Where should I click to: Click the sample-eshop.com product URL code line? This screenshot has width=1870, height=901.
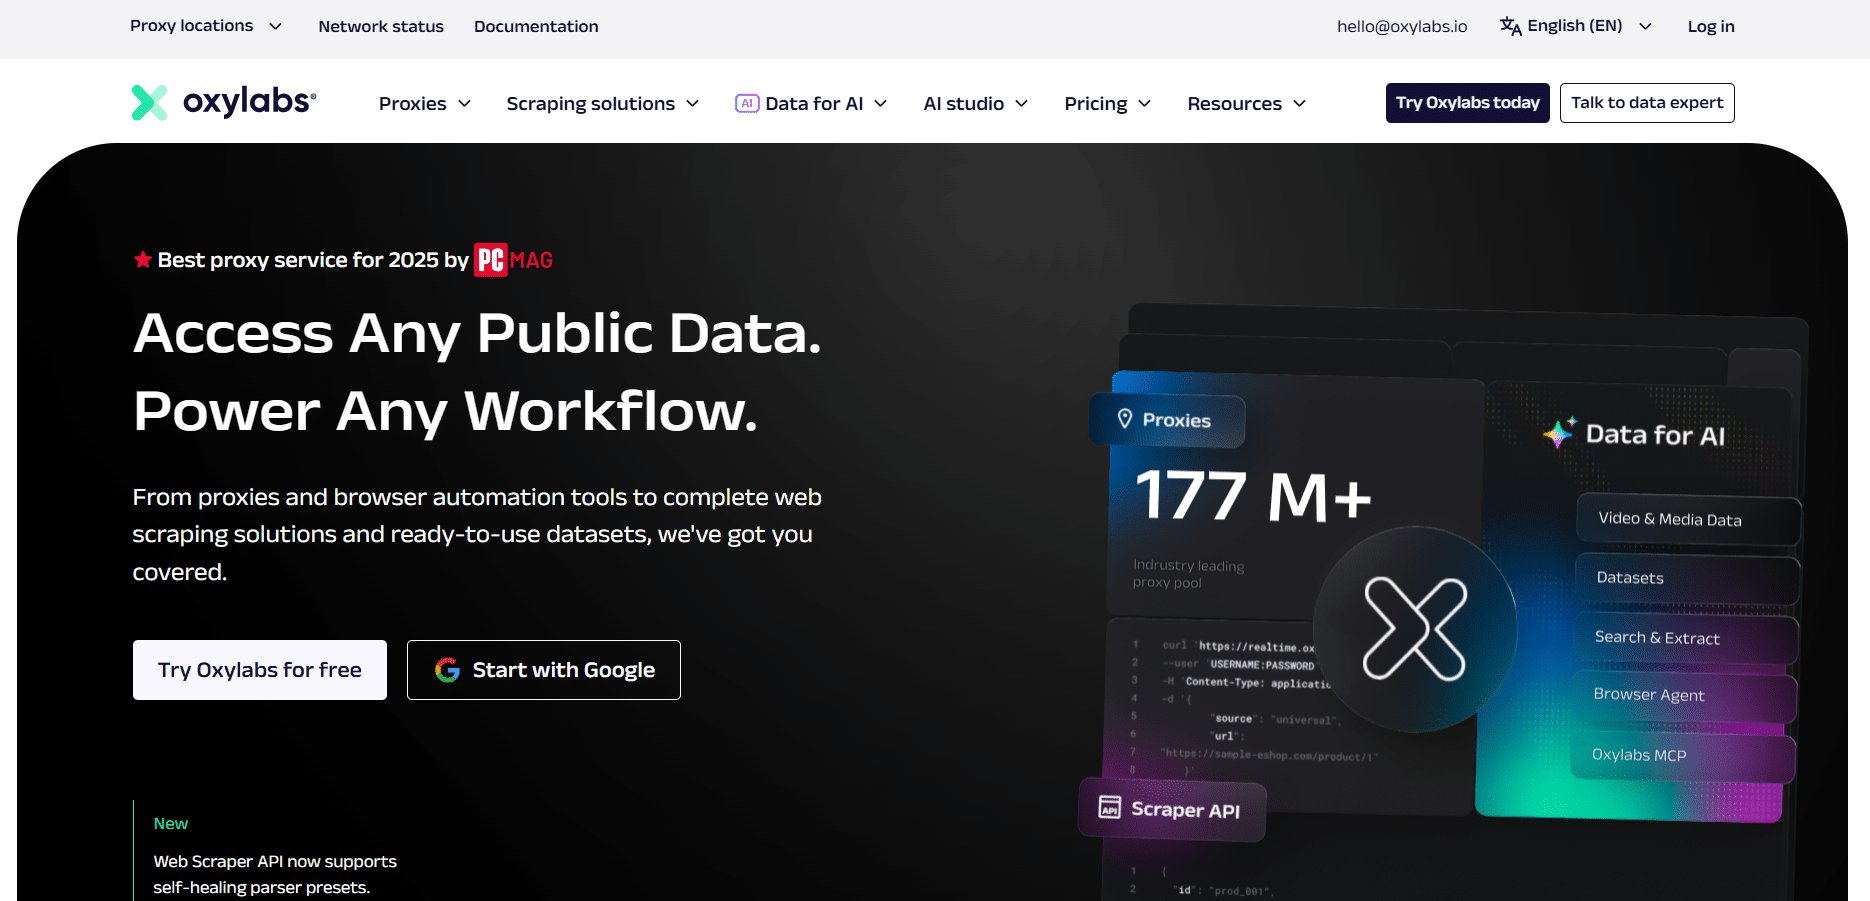pyautogui.click(x=1269, y=755)
